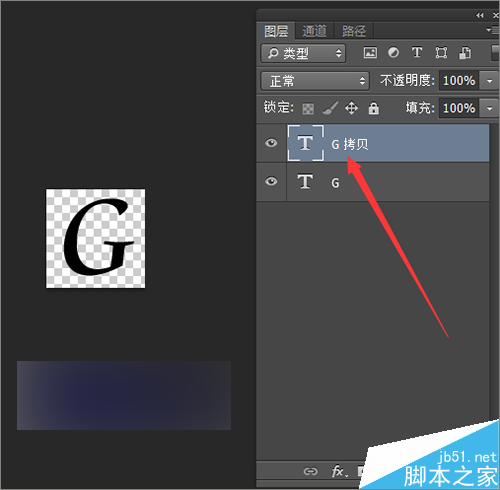Screen dimensions: 500x490
Task: Collapse the panel with the double-arrow icon
Action: pos(480,15)
